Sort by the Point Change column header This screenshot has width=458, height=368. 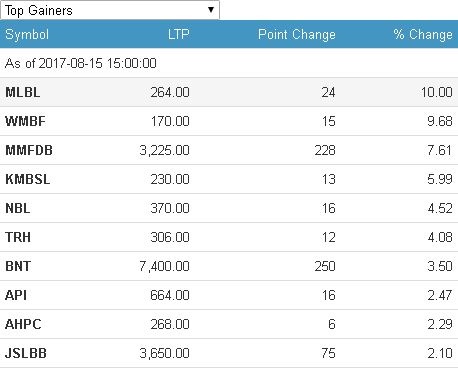(x=297, y=35)
